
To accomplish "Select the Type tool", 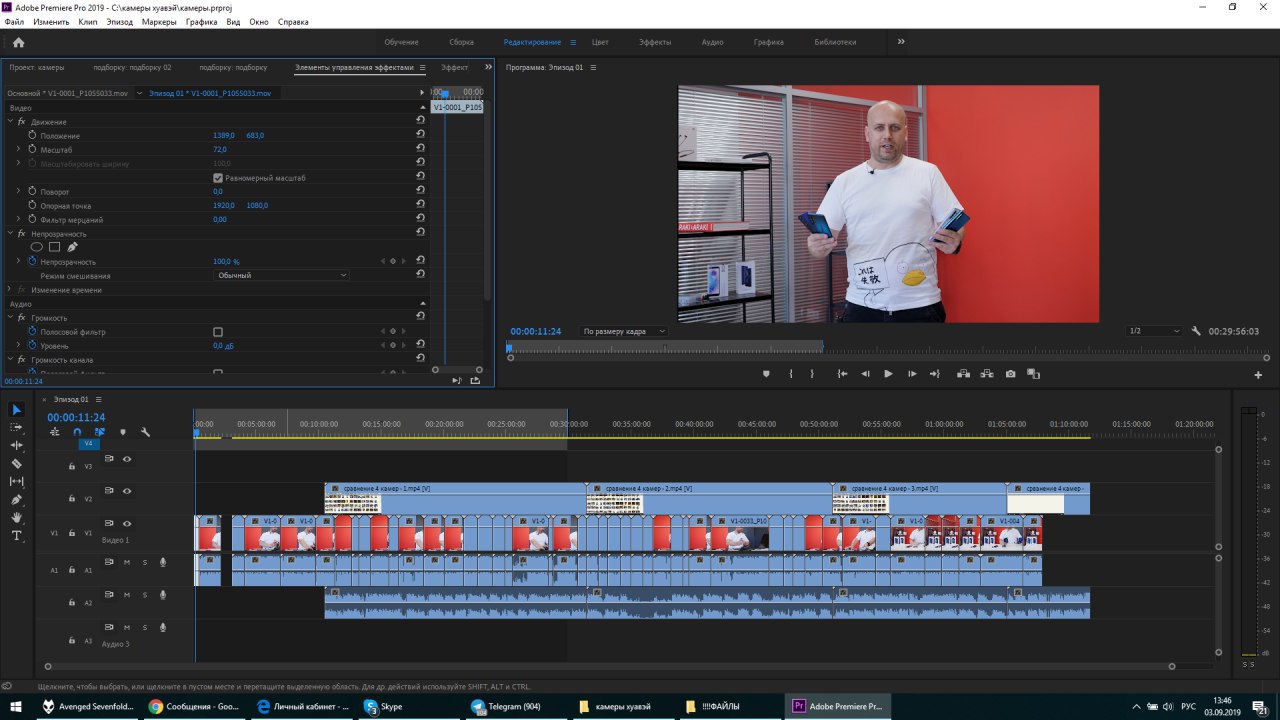I will point(16,536).
